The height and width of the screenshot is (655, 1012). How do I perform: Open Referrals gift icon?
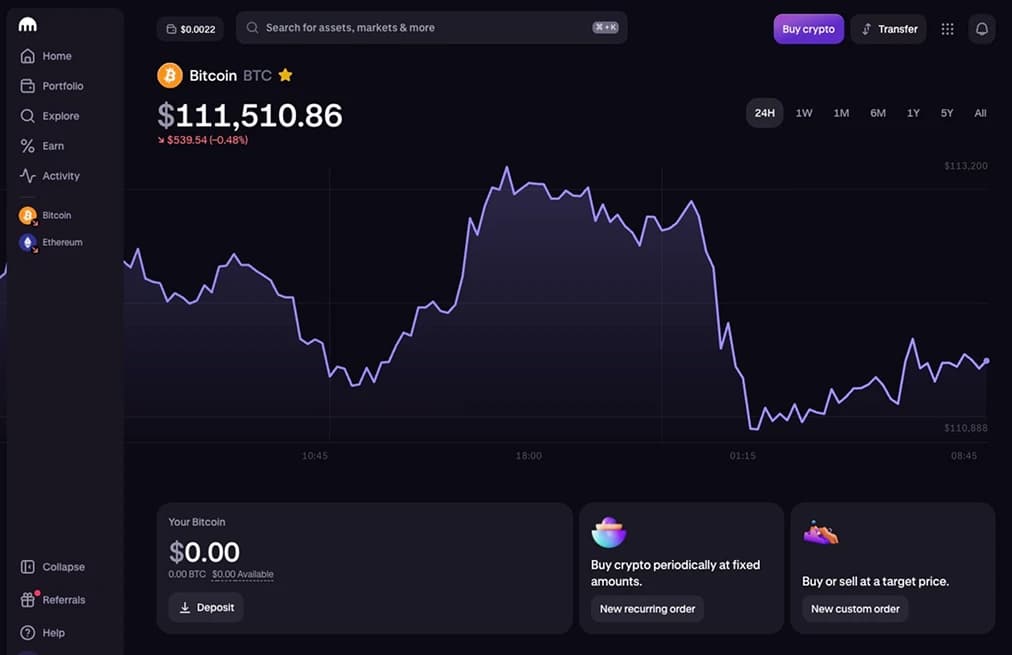coord(28,600)
